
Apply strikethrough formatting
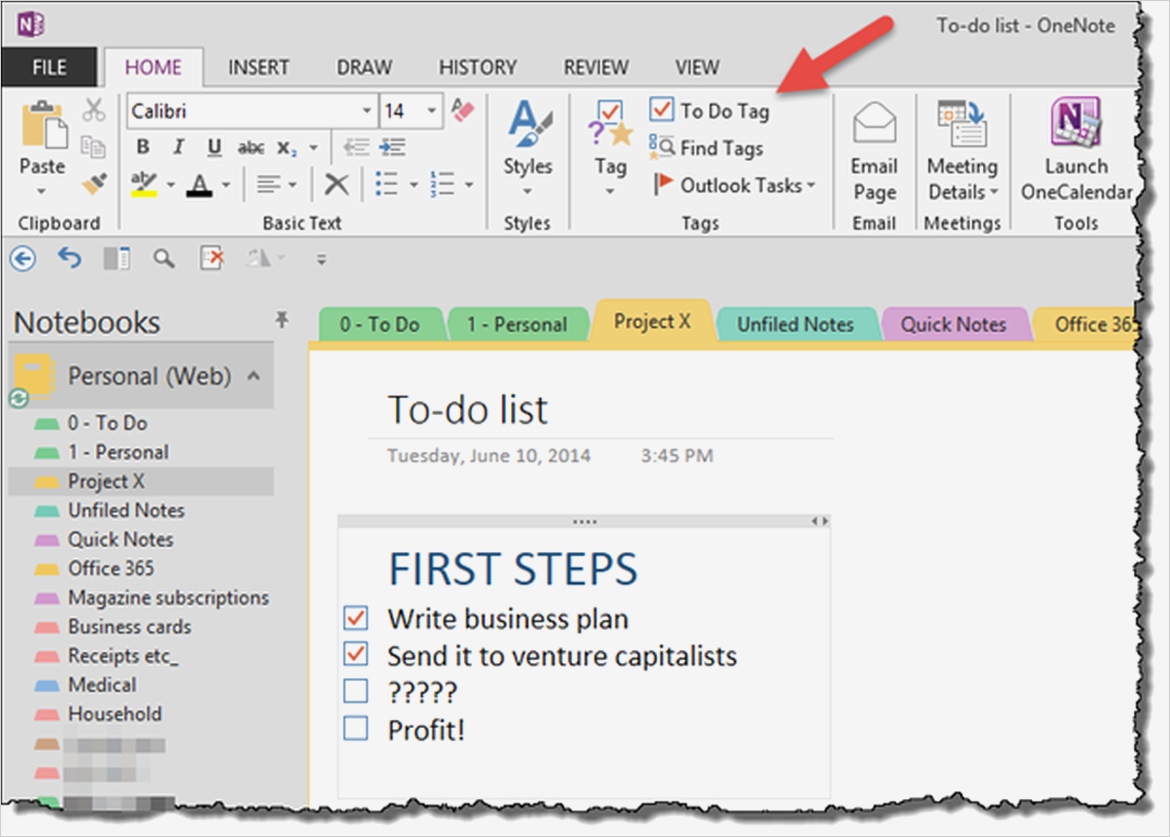tap(251, 148)
